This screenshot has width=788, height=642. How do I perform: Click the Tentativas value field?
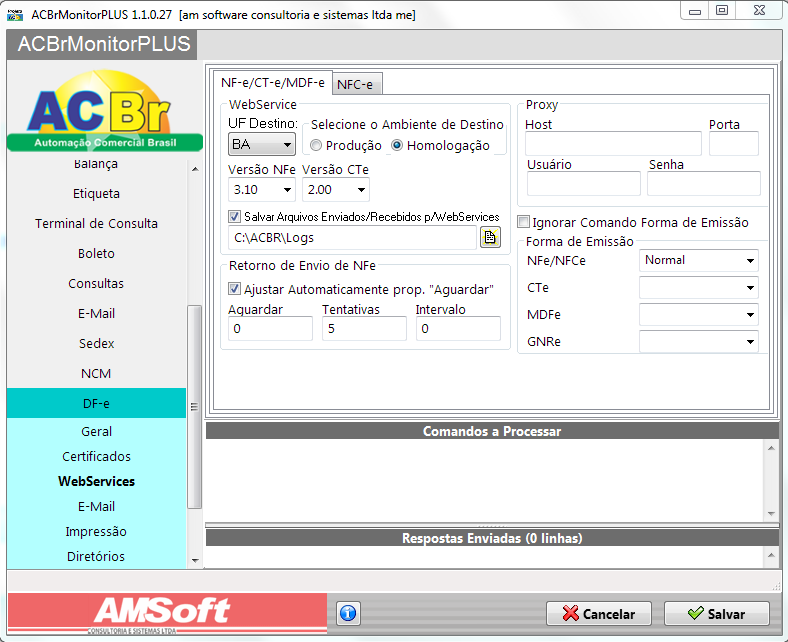coord(364,329)
